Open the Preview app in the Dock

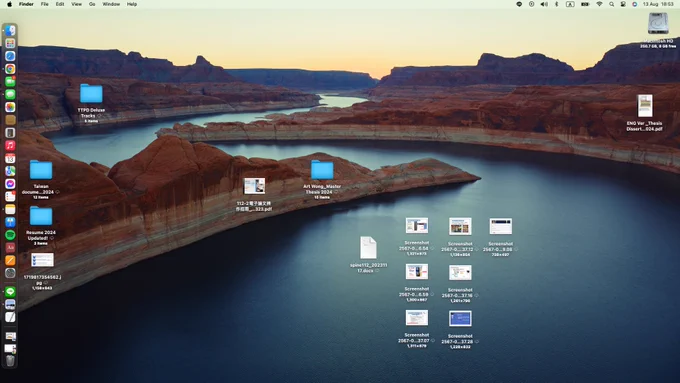tap(10, 304)
